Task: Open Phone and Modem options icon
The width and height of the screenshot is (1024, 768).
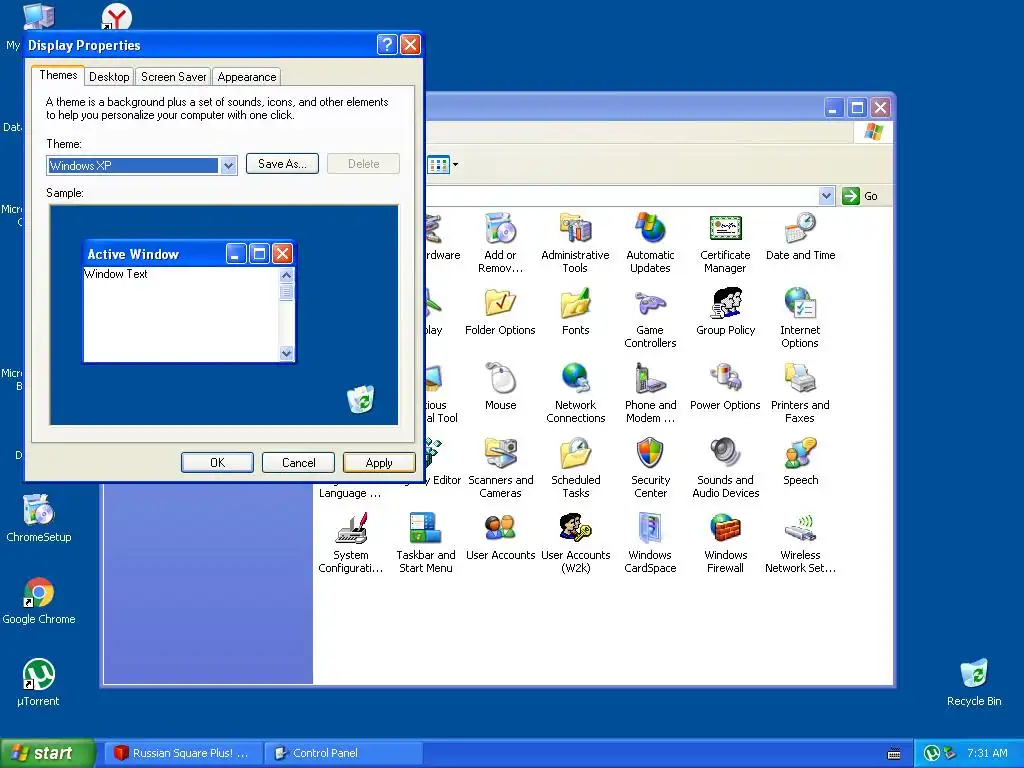Action: click(x=650, y=379)
